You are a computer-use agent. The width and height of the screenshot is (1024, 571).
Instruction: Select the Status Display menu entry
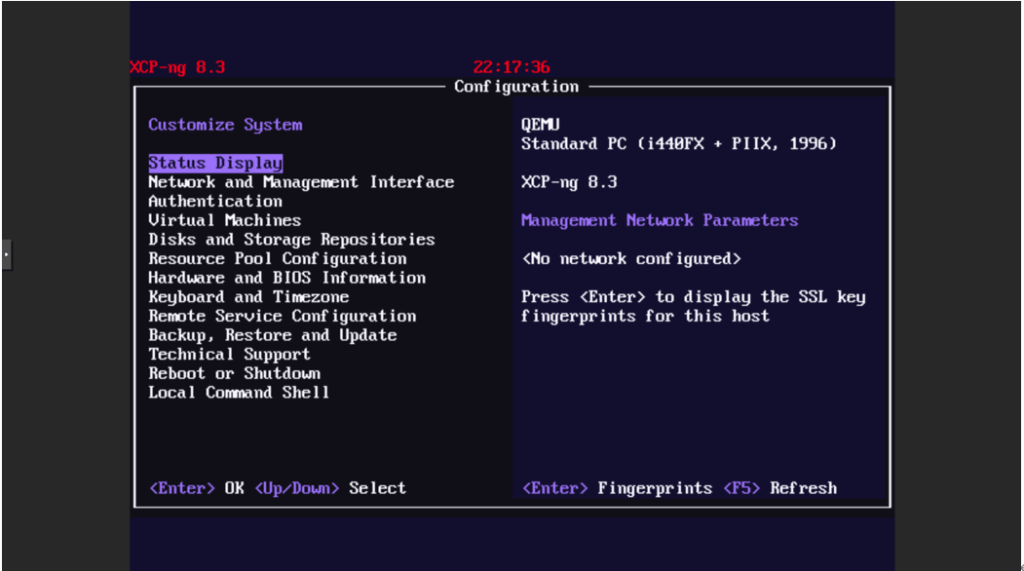point(215,163)
